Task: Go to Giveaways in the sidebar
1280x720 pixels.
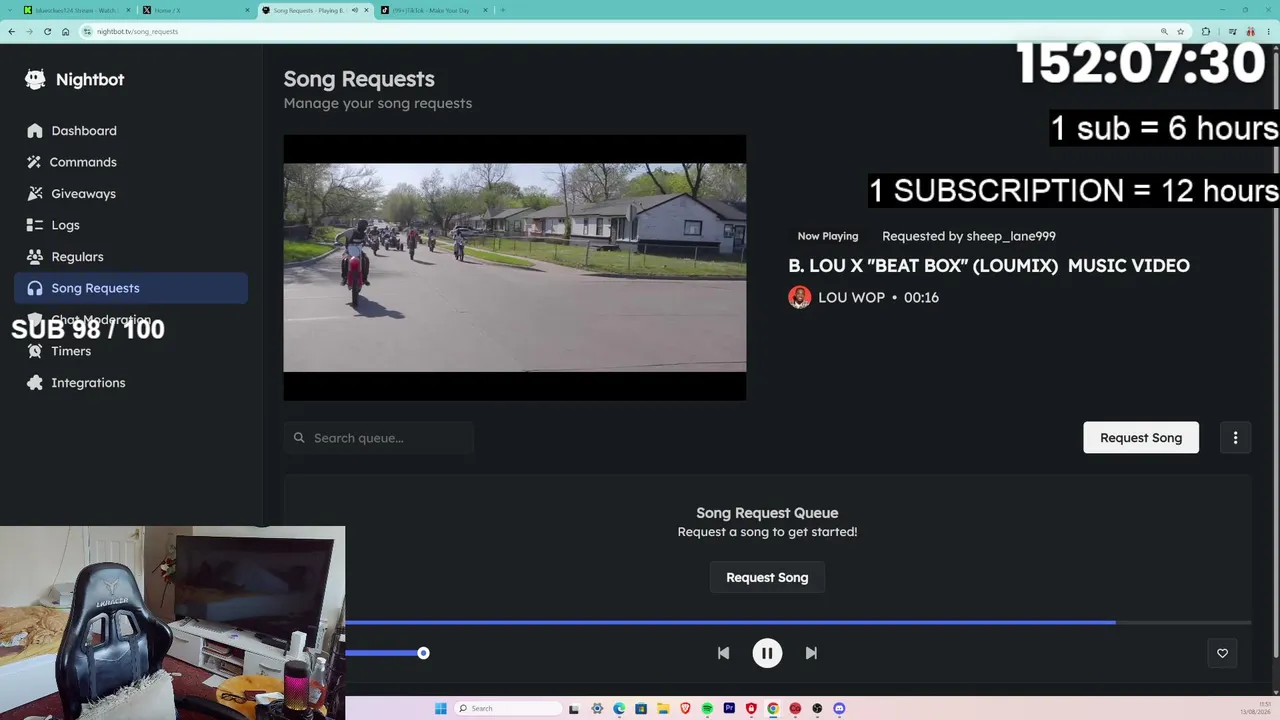Action: click(131, 194)
